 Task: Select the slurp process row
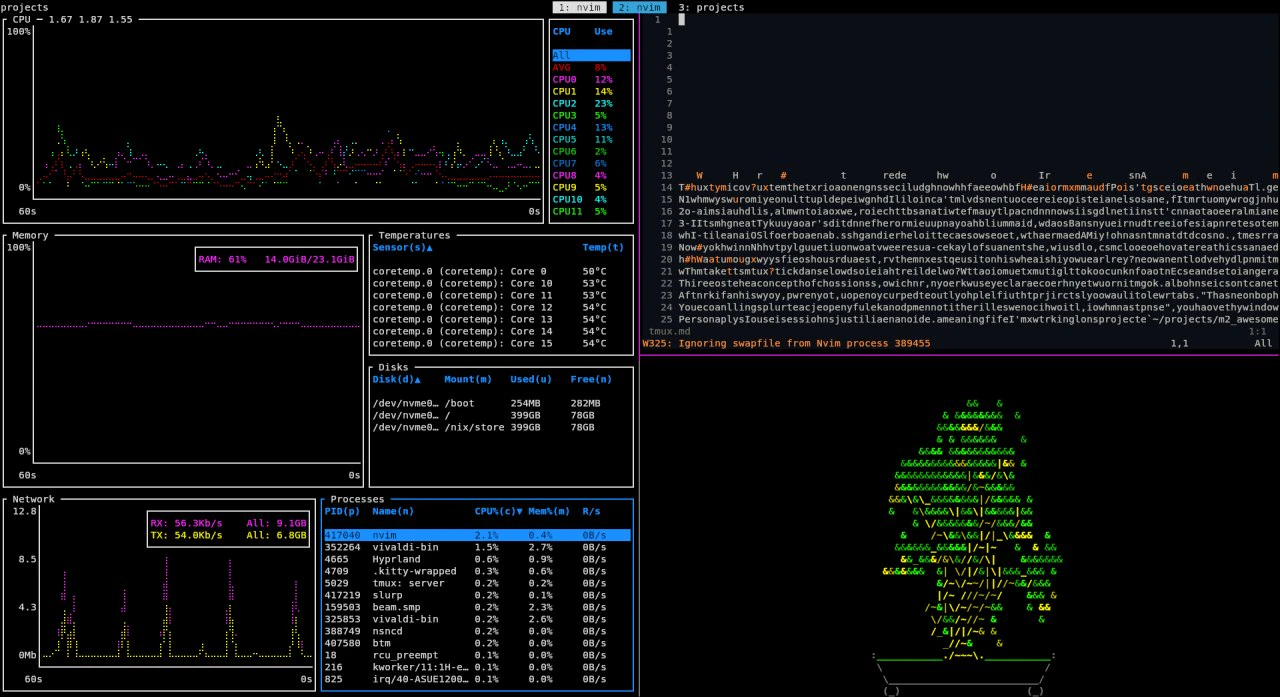[x=477, y=595]
